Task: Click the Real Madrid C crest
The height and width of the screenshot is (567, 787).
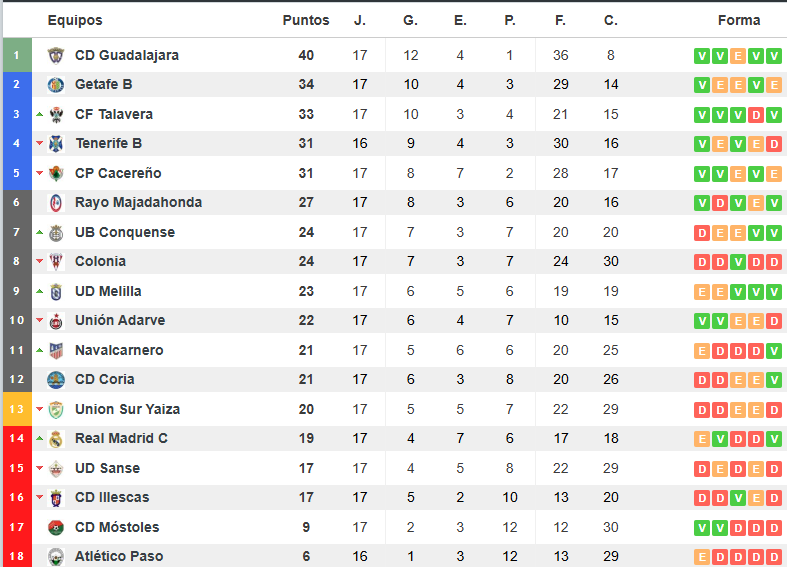Action: tap(56, 439)
